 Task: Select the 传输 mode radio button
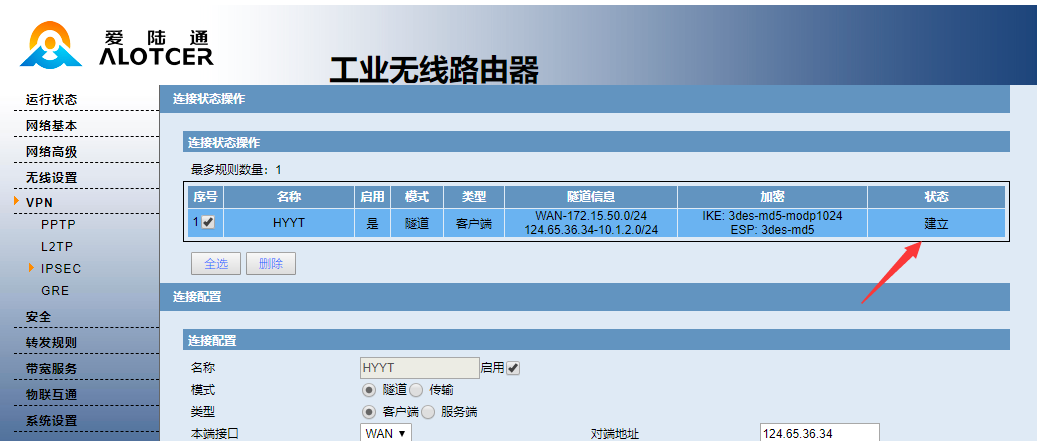416,390
